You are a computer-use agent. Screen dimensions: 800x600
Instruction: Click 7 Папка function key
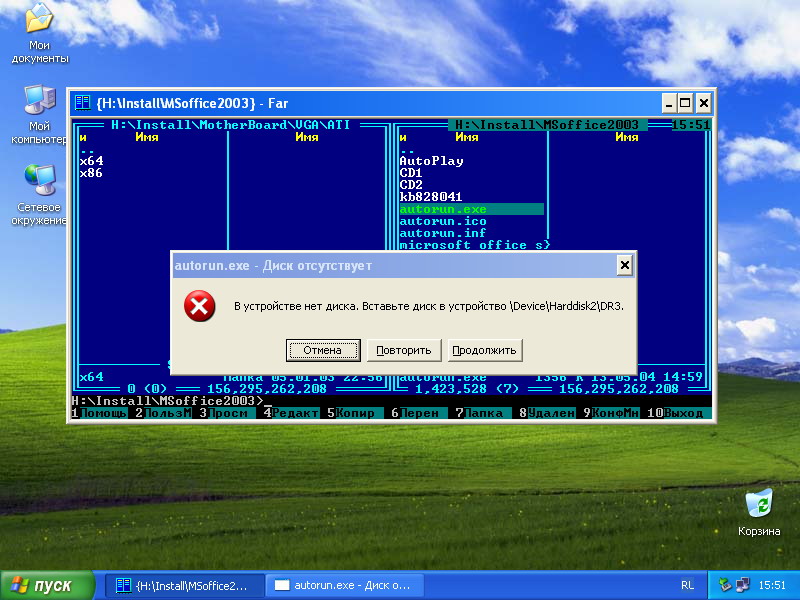pyautogui.click(x=483, y=413)
